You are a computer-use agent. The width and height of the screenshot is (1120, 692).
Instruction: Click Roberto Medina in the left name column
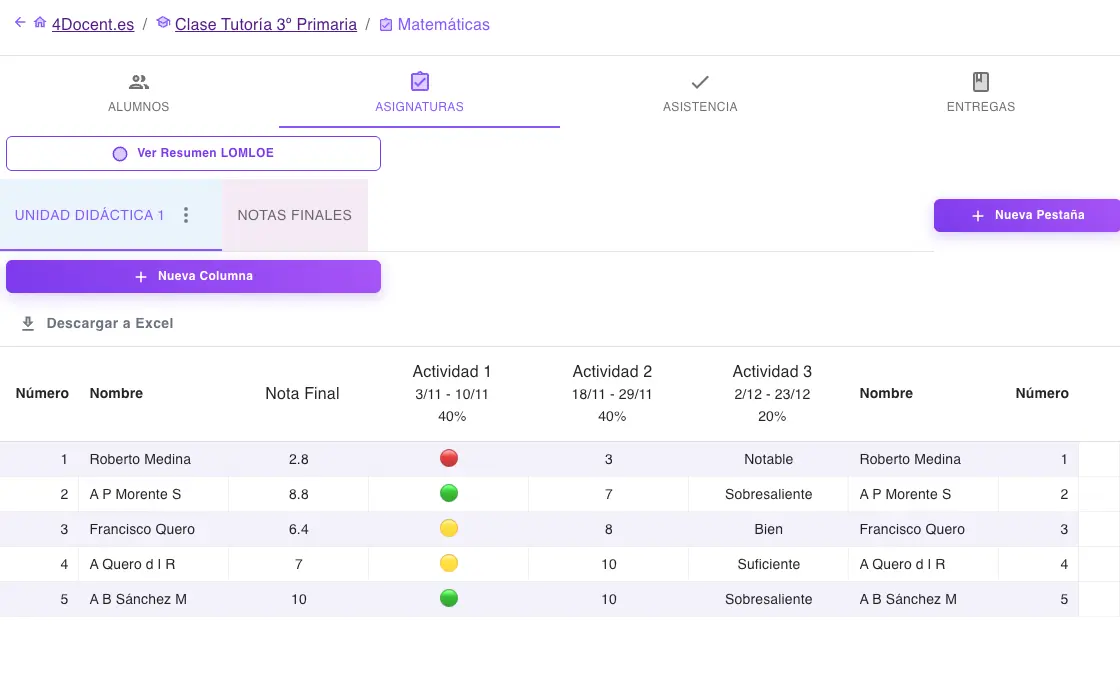pos(140,459)
